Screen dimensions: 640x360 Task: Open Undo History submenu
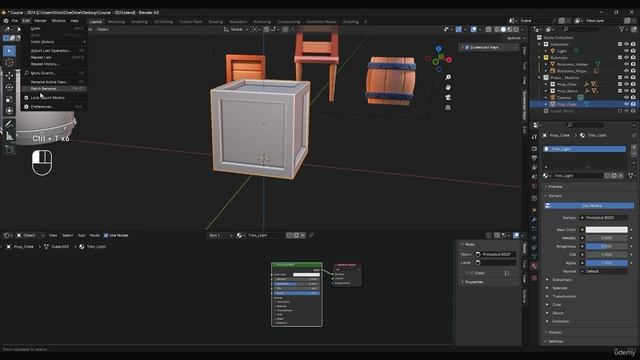click(54, 42)
